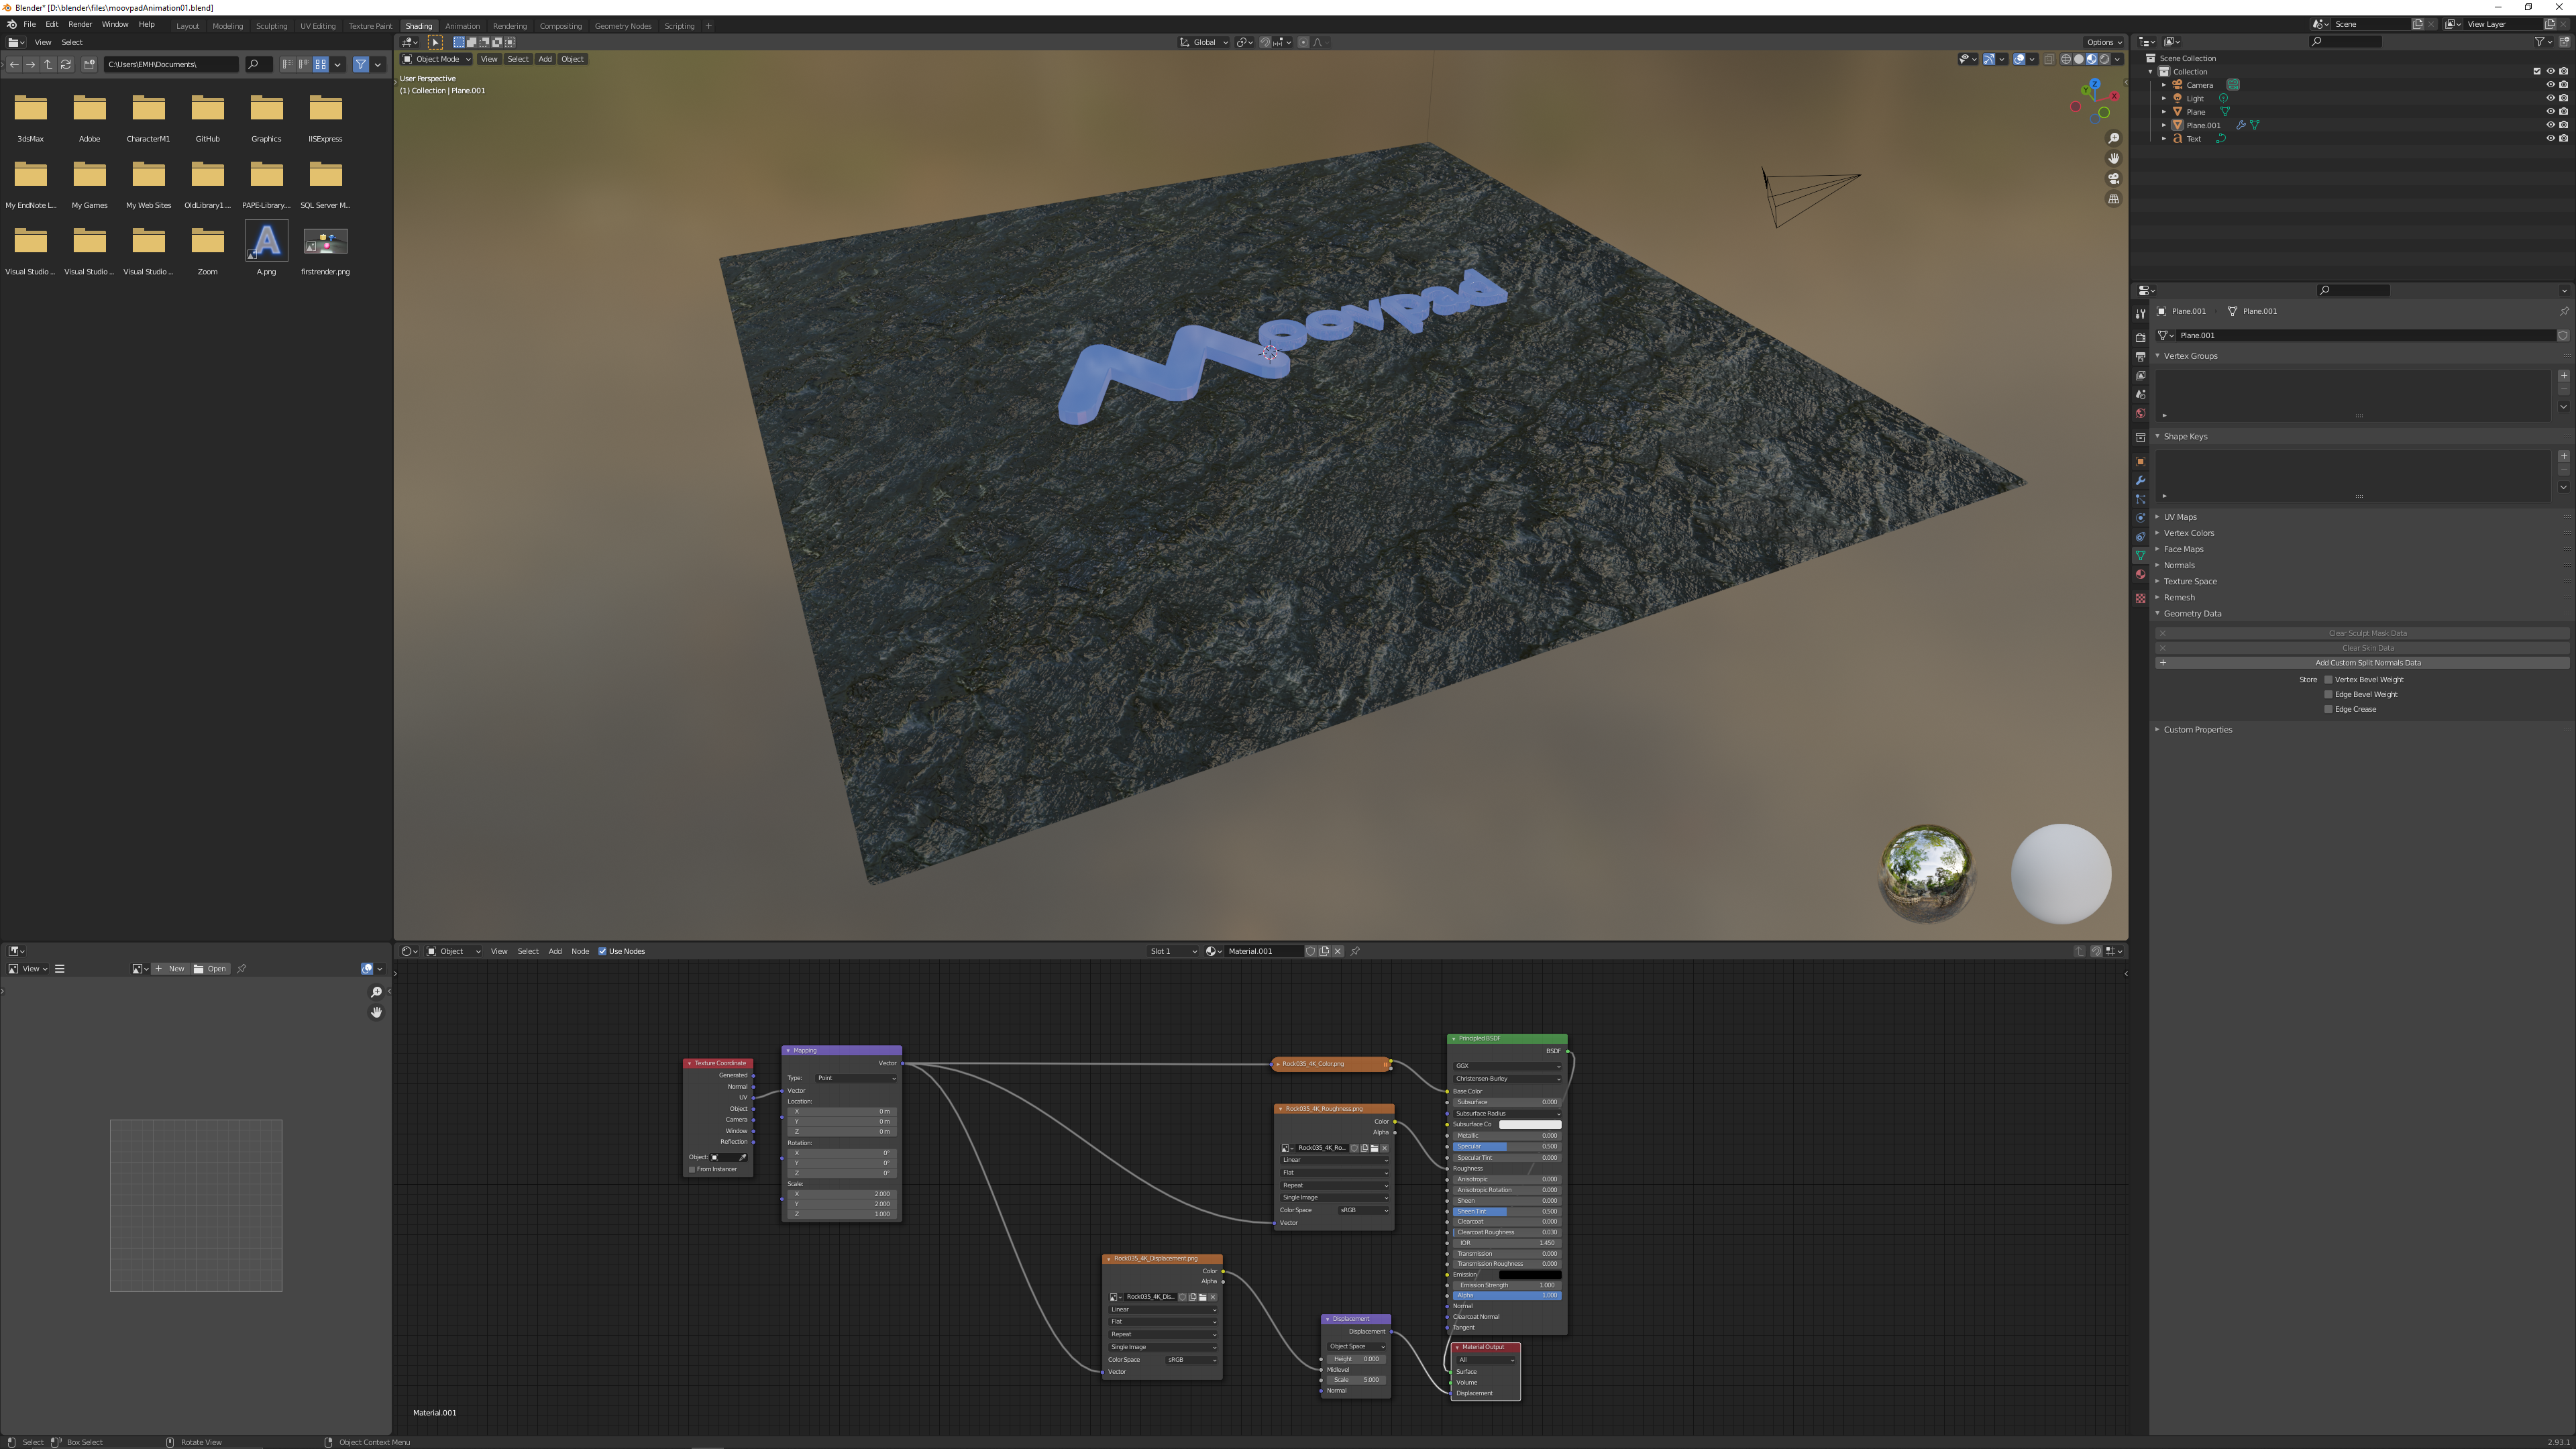Click Add Custom Split Normals Data button
2576x1449 pixels.
click(2361, 663)
